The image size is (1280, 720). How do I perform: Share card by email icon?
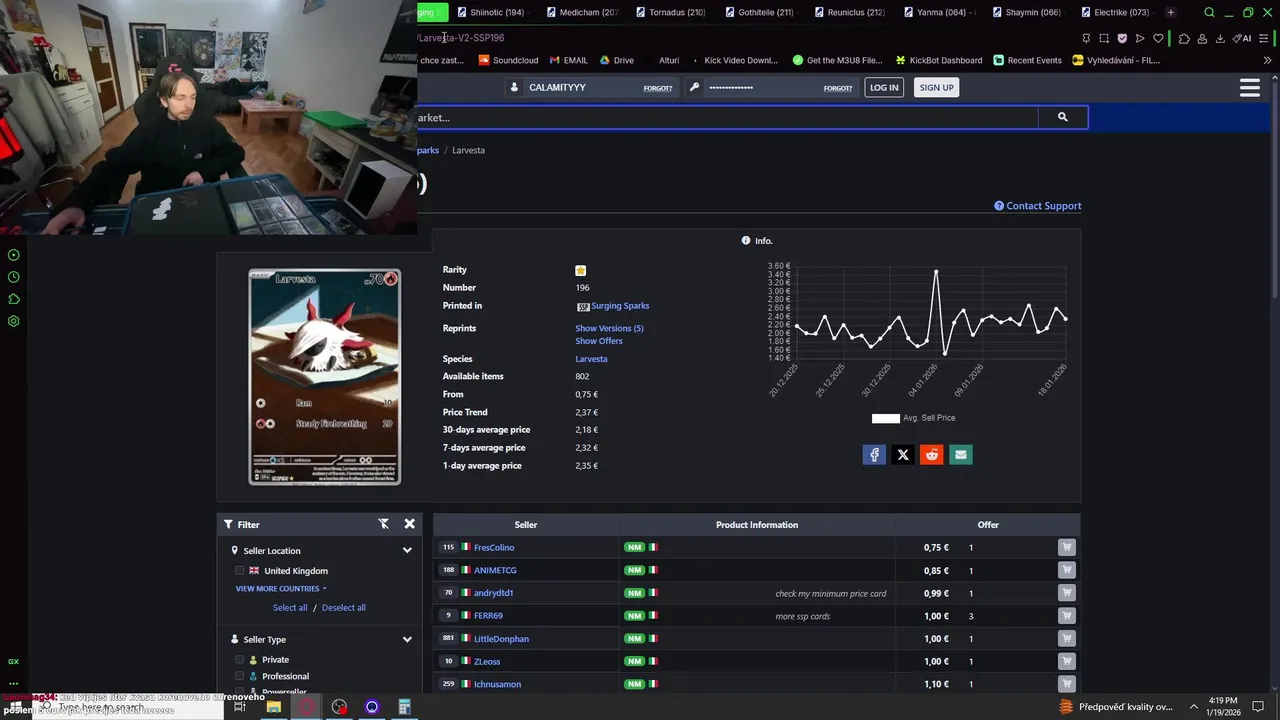961,455
